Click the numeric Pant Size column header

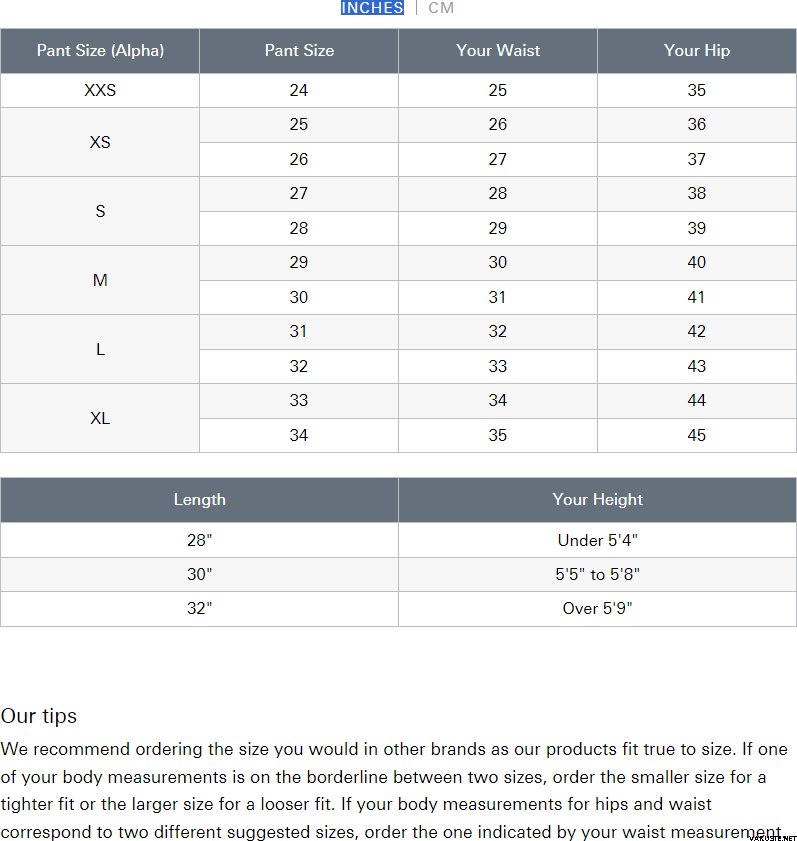pyautogui.click(x=299, y=50)
